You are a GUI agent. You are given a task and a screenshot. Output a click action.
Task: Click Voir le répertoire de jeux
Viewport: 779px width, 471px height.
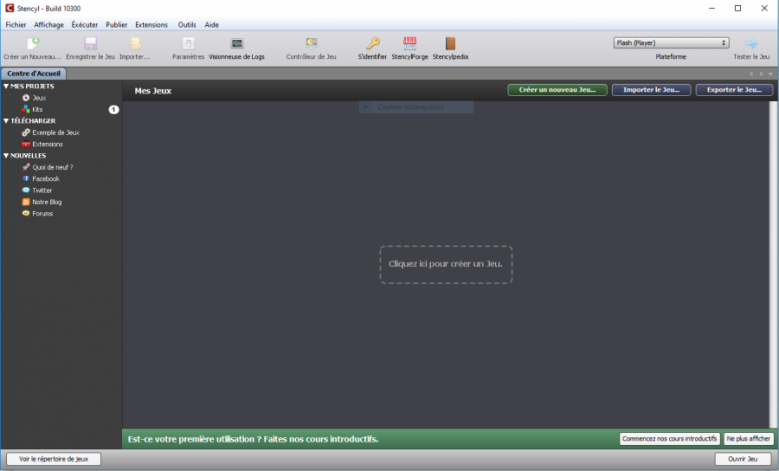(x=54, y=459)
